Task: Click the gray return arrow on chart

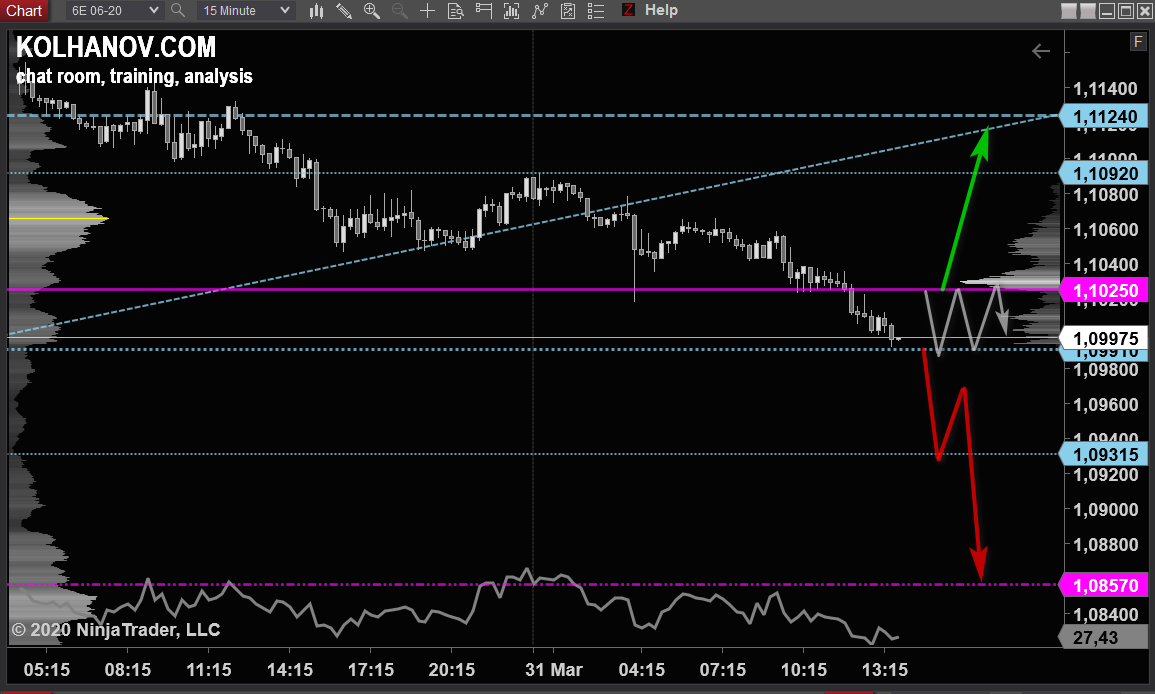Action: point(1041,51)
